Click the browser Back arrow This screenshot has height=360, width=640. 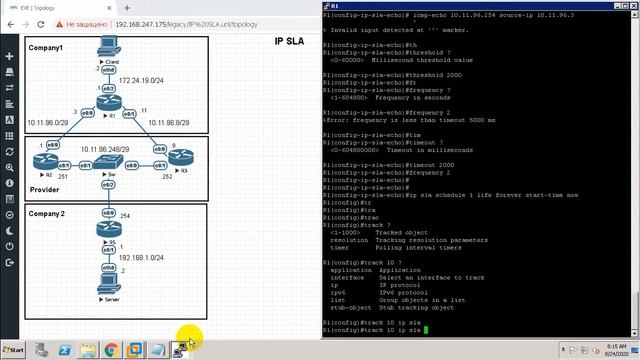pyautogui.click(x=11, y=24)
